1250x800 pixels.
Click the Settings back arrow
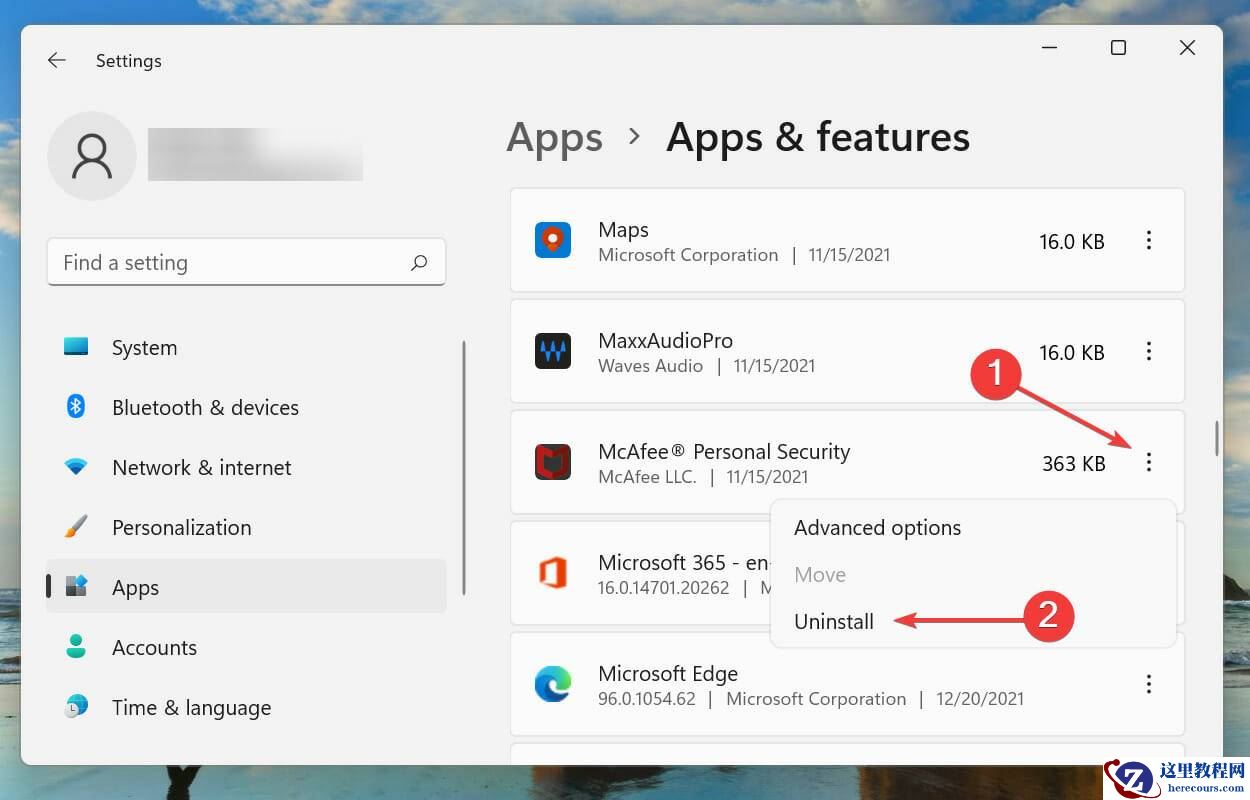tap(57, 61)
